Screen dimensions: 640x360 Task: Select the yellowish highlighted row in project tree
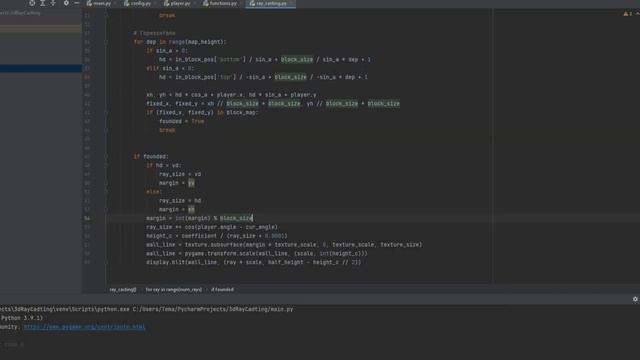point(41,29)
